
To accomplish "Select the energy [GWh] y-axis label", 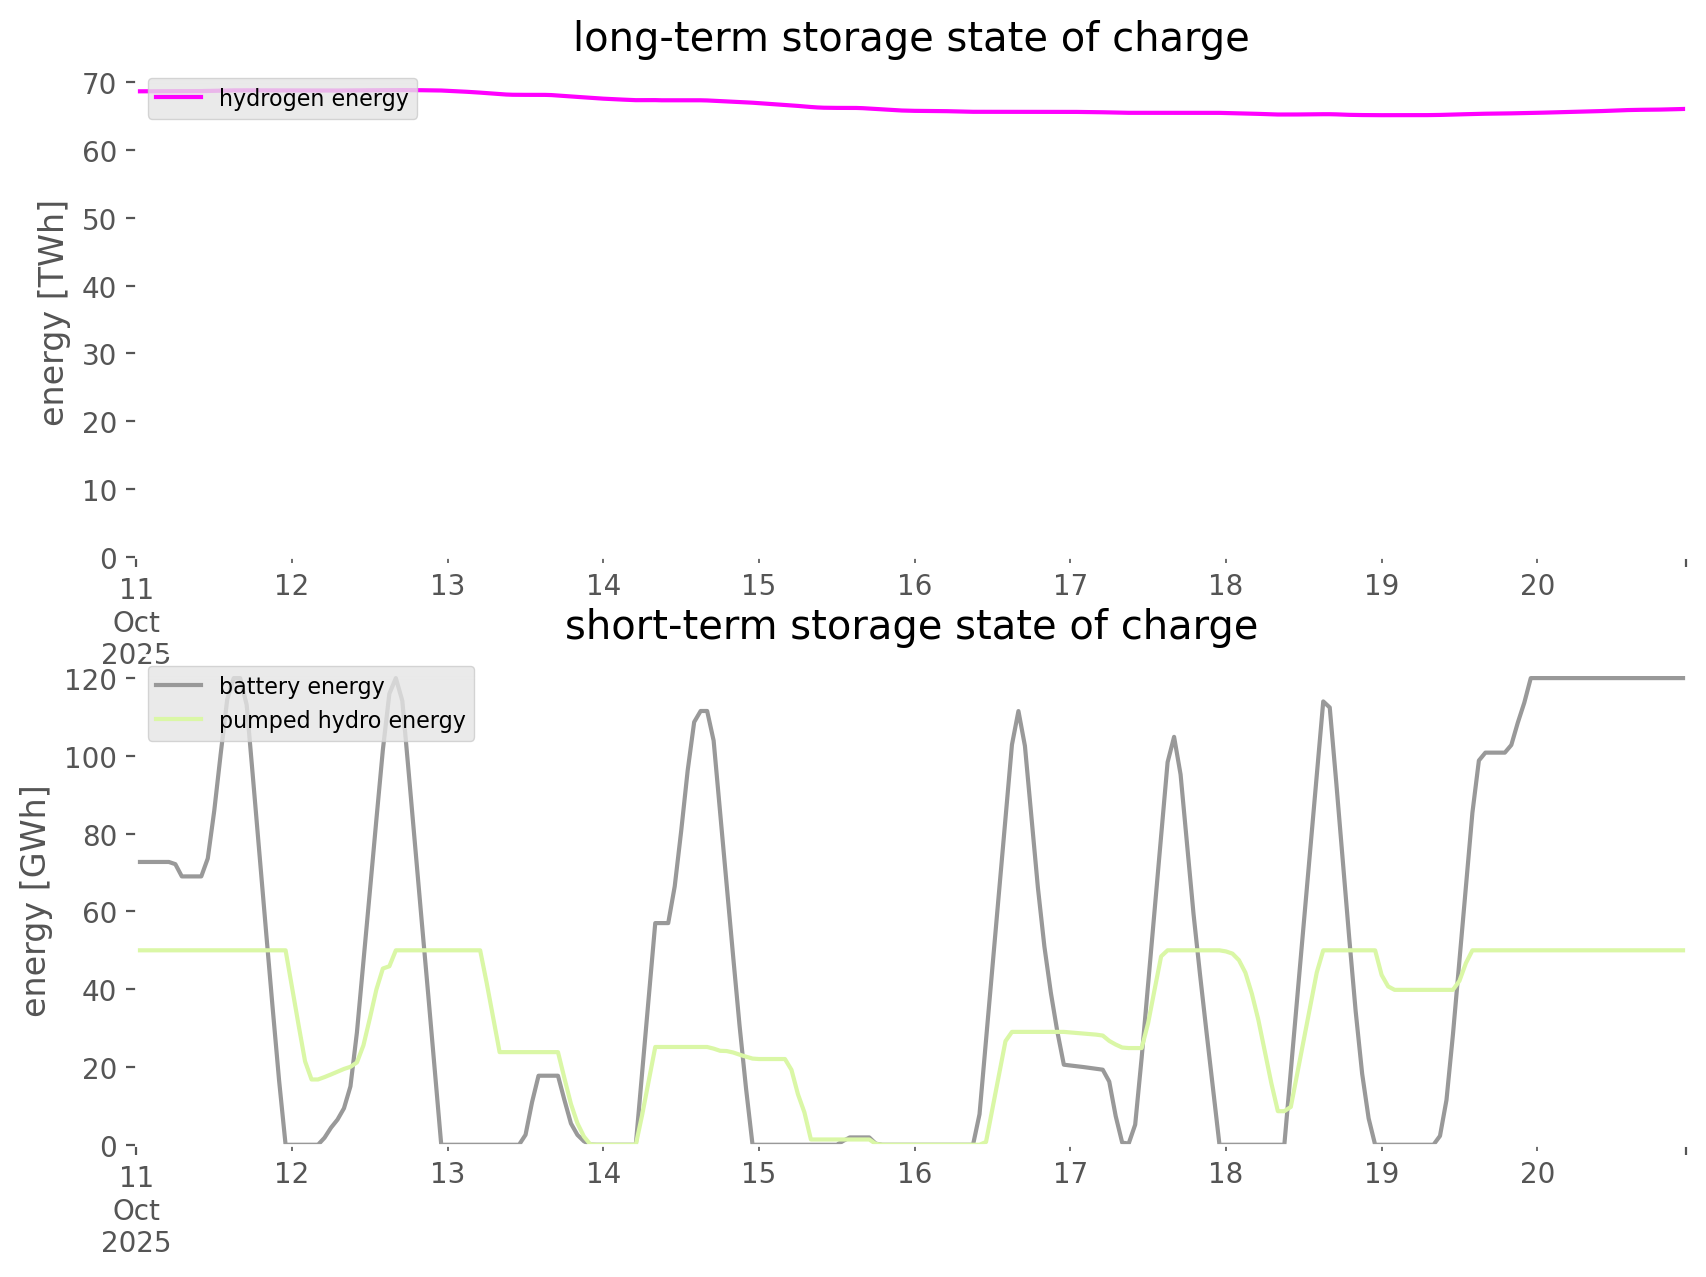I will [35, 901].
